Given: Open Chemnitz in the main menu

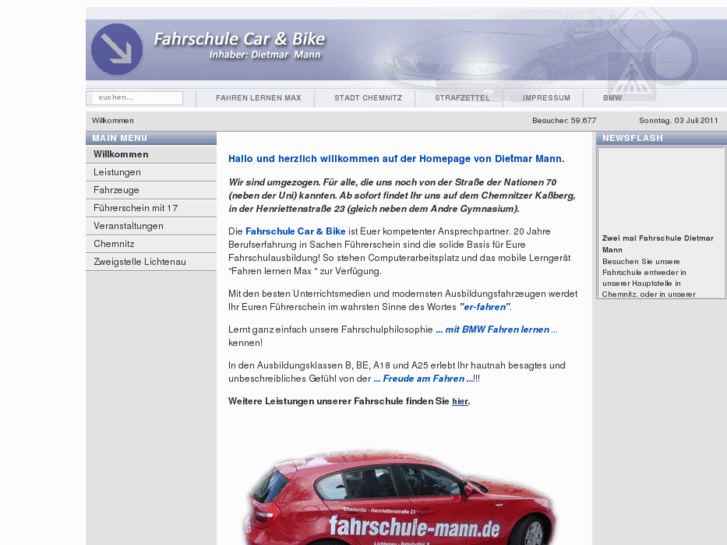Looking at the screenshot, I should tap(151, 244).
